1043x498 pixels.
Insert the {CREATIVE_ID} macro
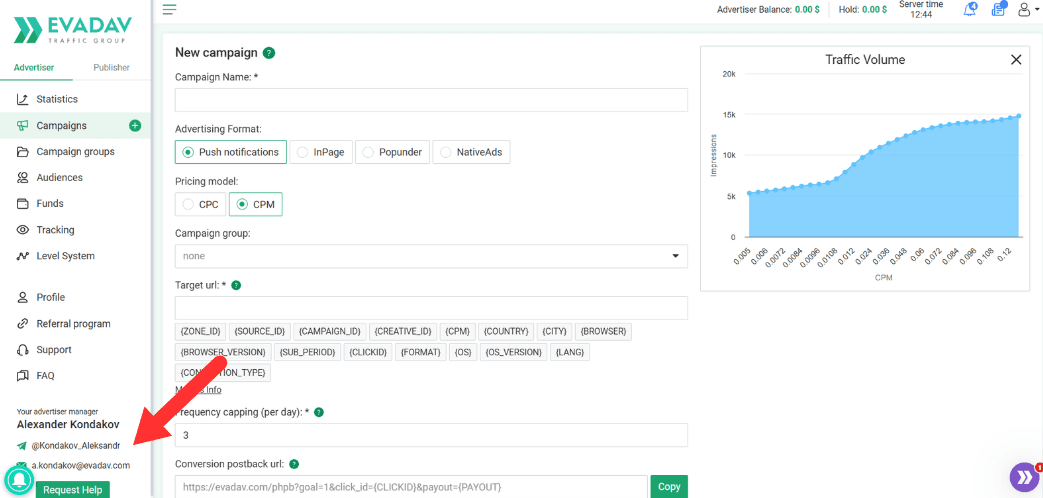[403, 331]
